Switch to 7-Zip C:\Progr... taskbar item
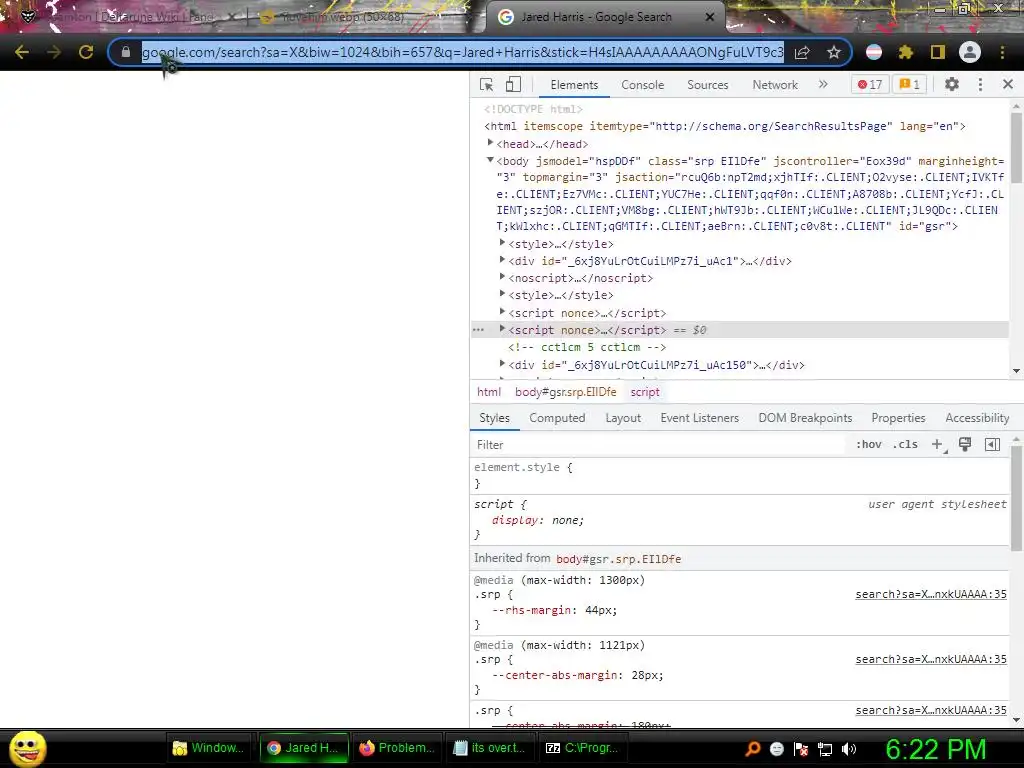The height and width of the screenshot is (768, 1024). [582, 748]
